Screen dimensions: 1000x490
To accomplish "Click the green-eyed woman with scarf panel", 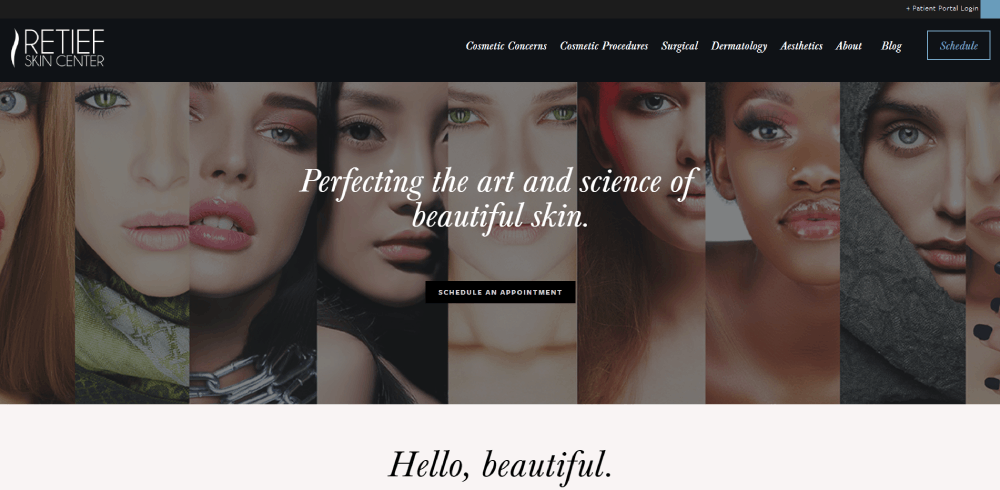I will (x=132, y=242).
